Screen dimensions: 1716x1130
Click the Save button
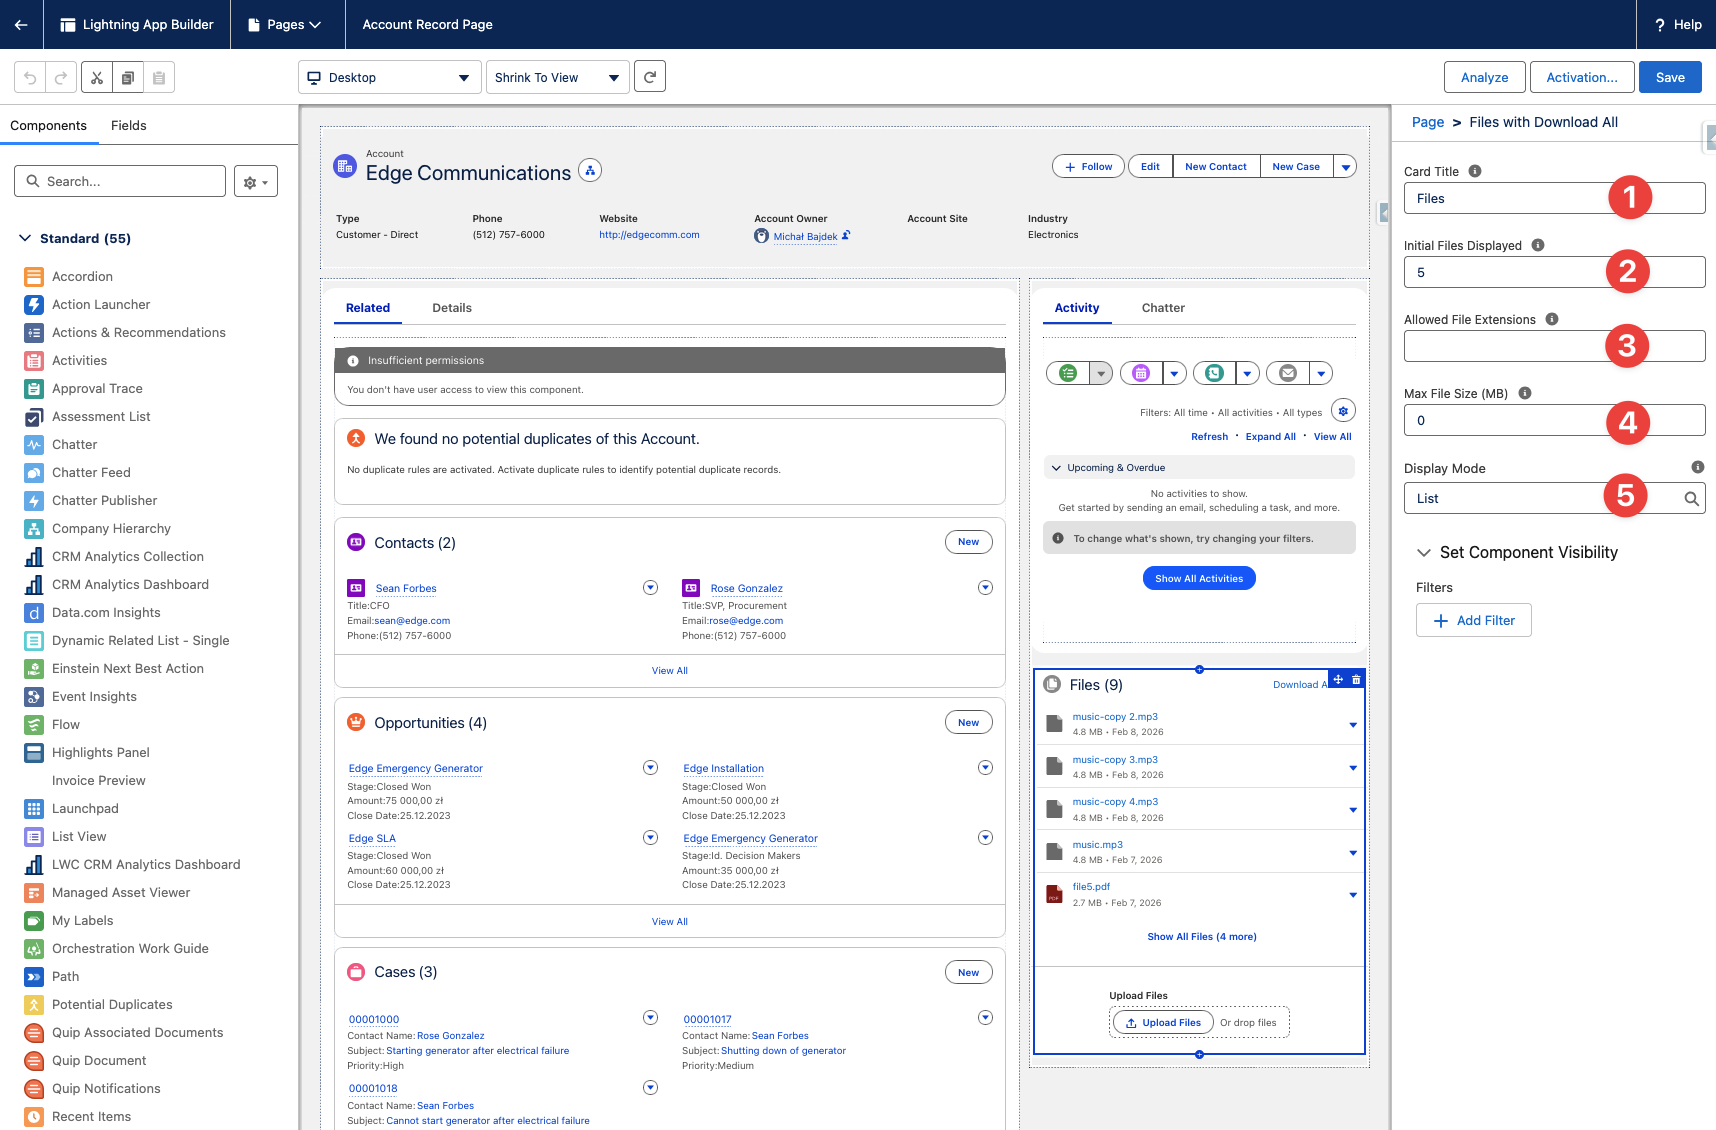(x=1669, y=77)
